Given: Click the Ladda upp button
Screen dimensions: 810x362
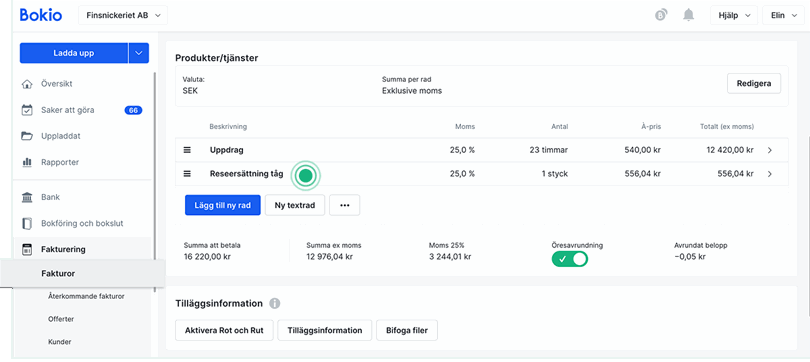Looking at the screenshot, I should pyautogui.click(x=74, y=53).
